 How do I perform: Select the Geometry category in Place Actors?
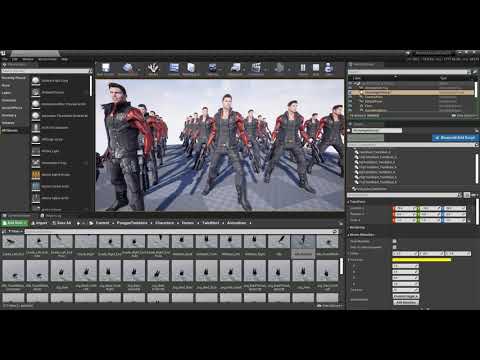9,115
